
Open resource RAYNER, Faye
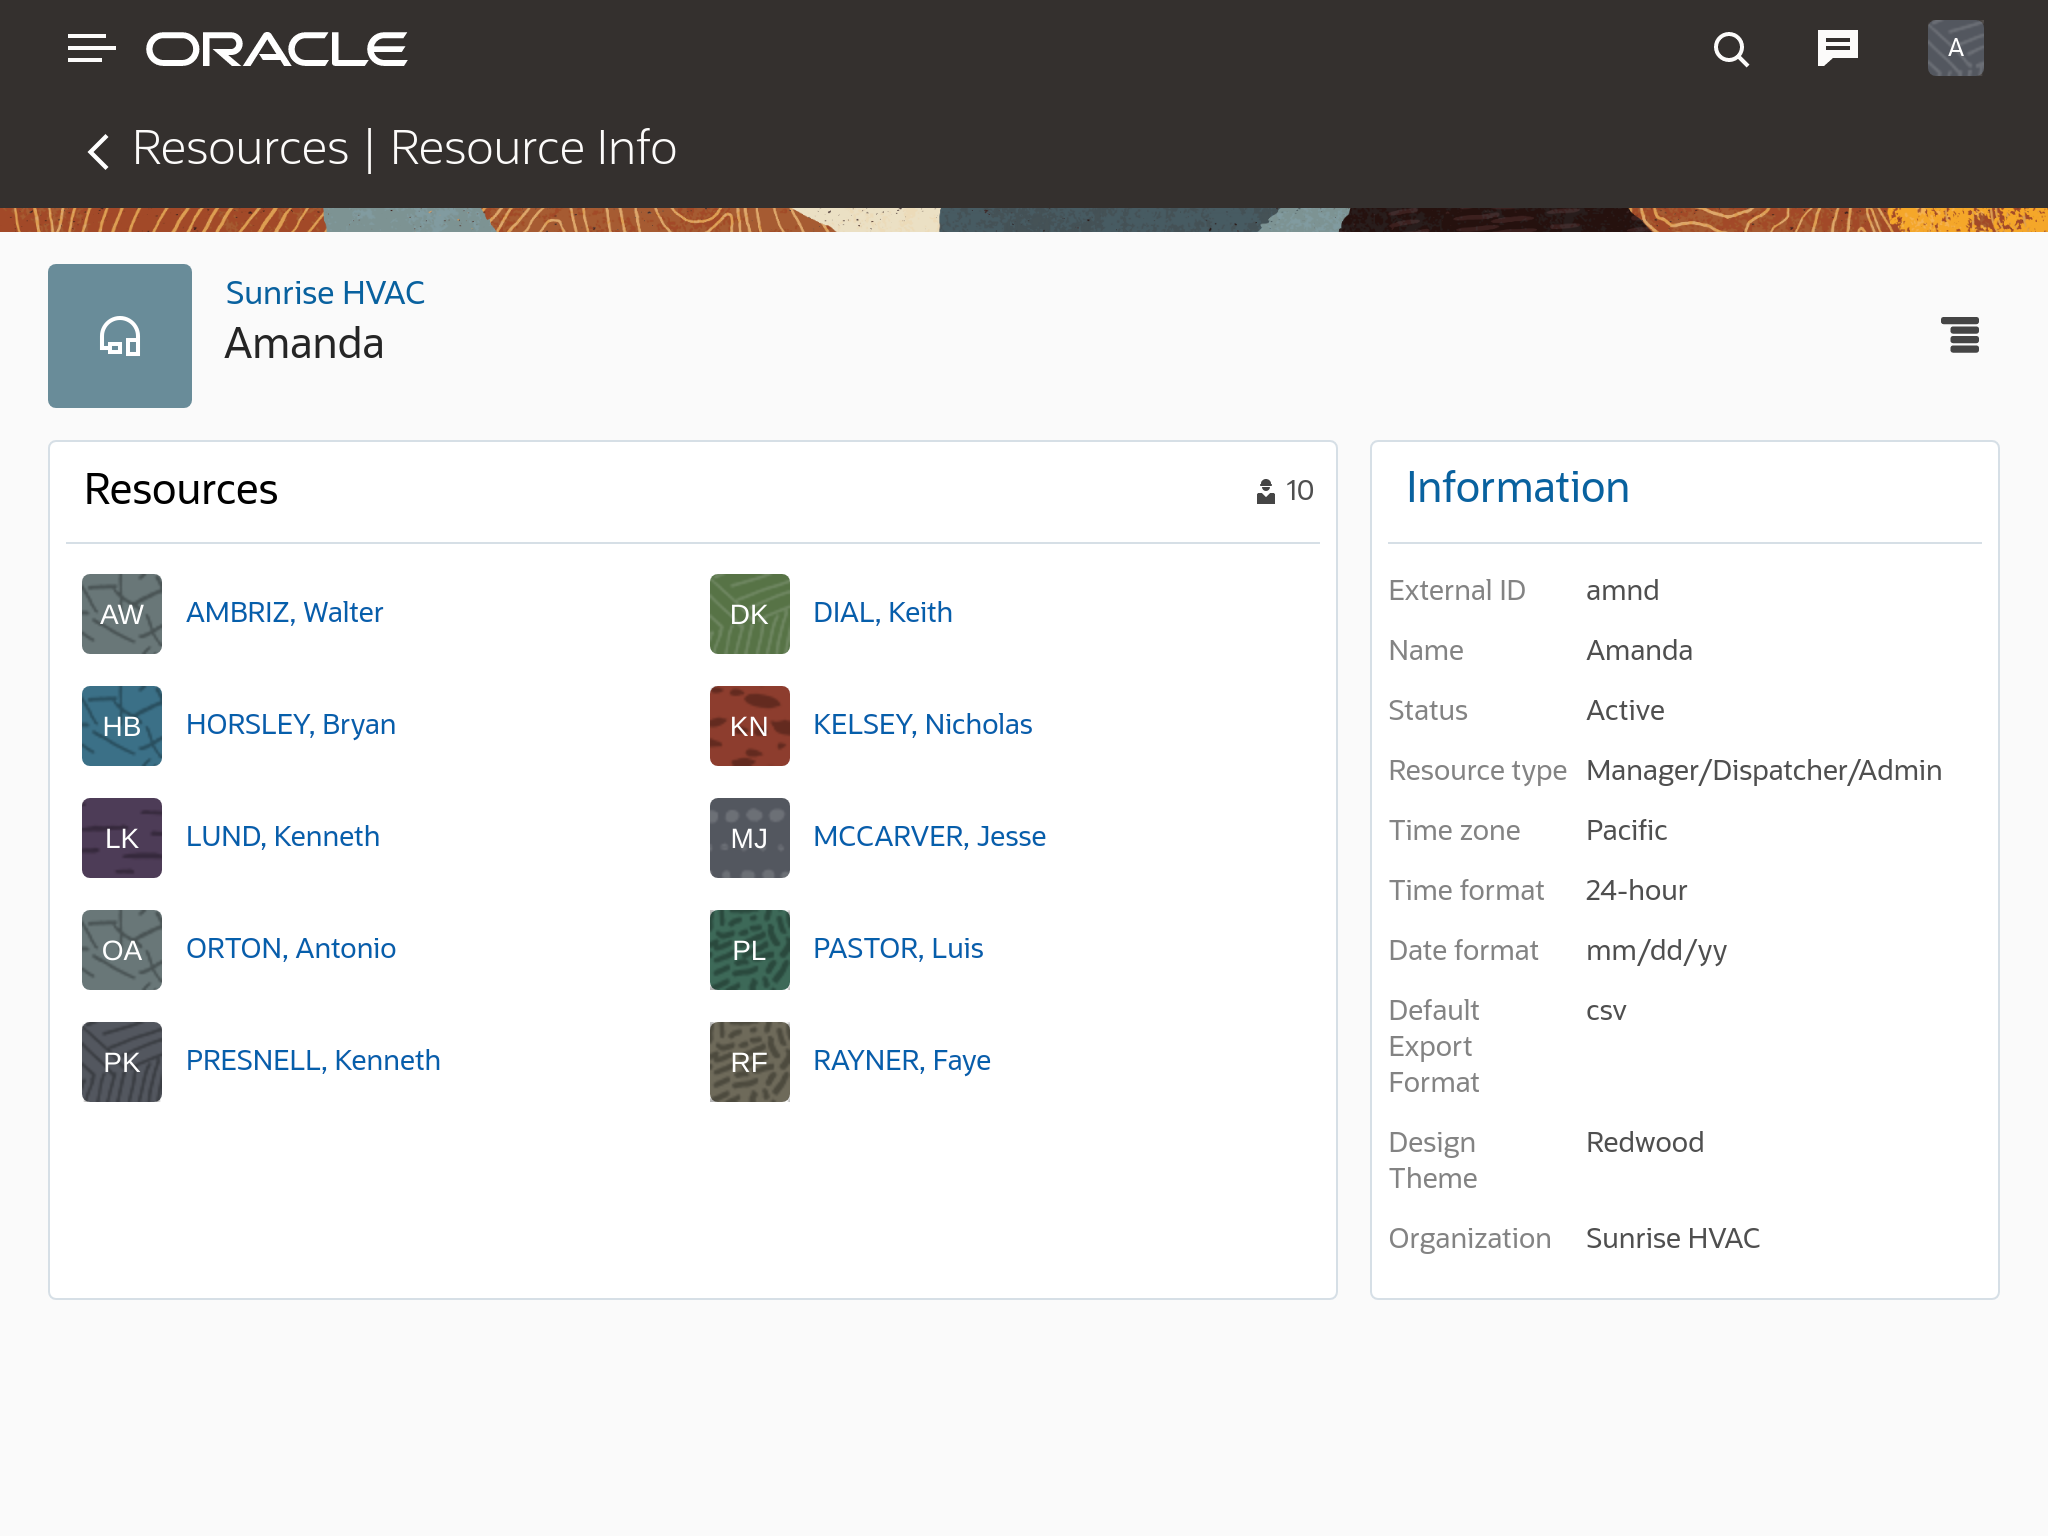click(901, 1060)
